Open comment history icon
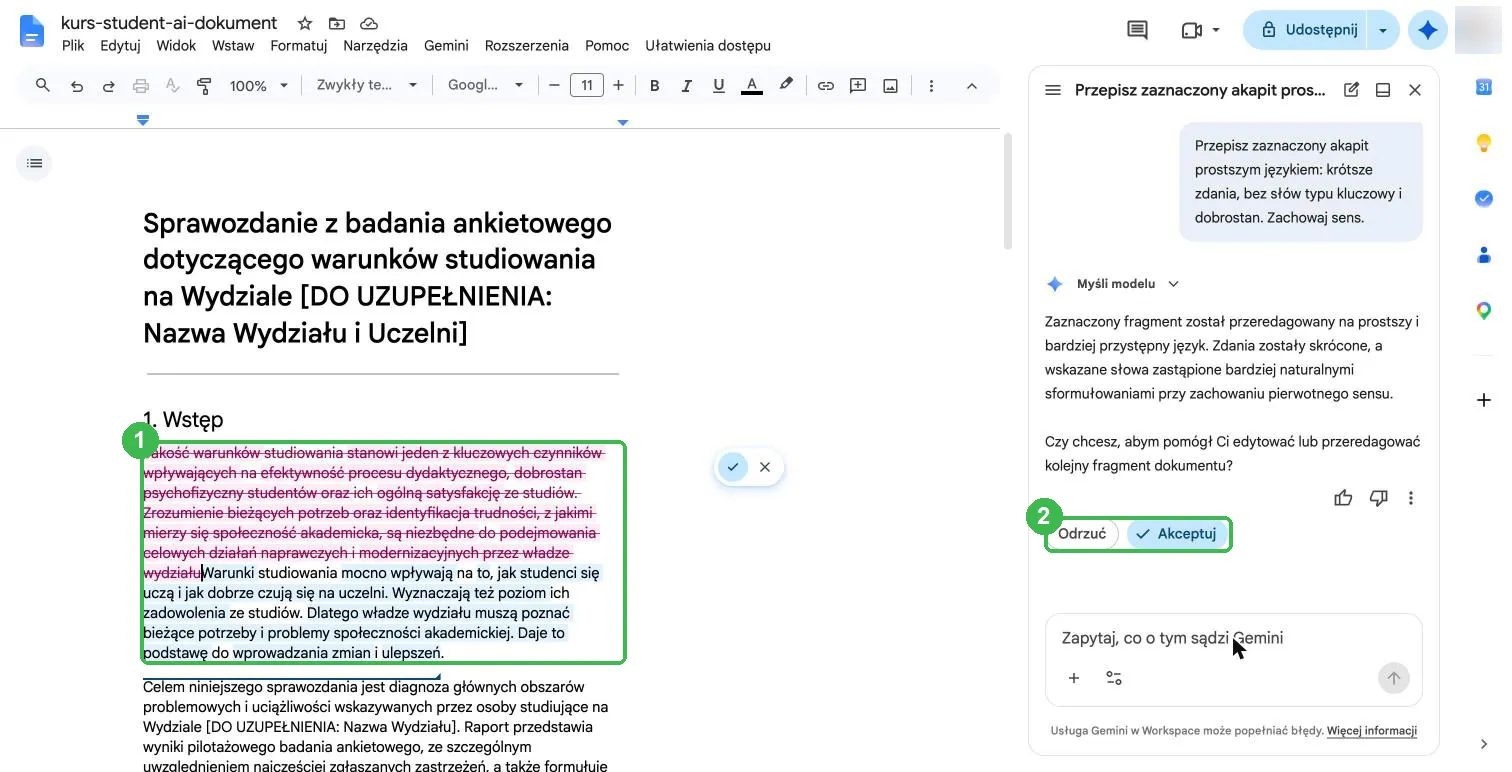Image resolution: width=1512 pixels, height=772 pixels. click(x=1137, y=30)
